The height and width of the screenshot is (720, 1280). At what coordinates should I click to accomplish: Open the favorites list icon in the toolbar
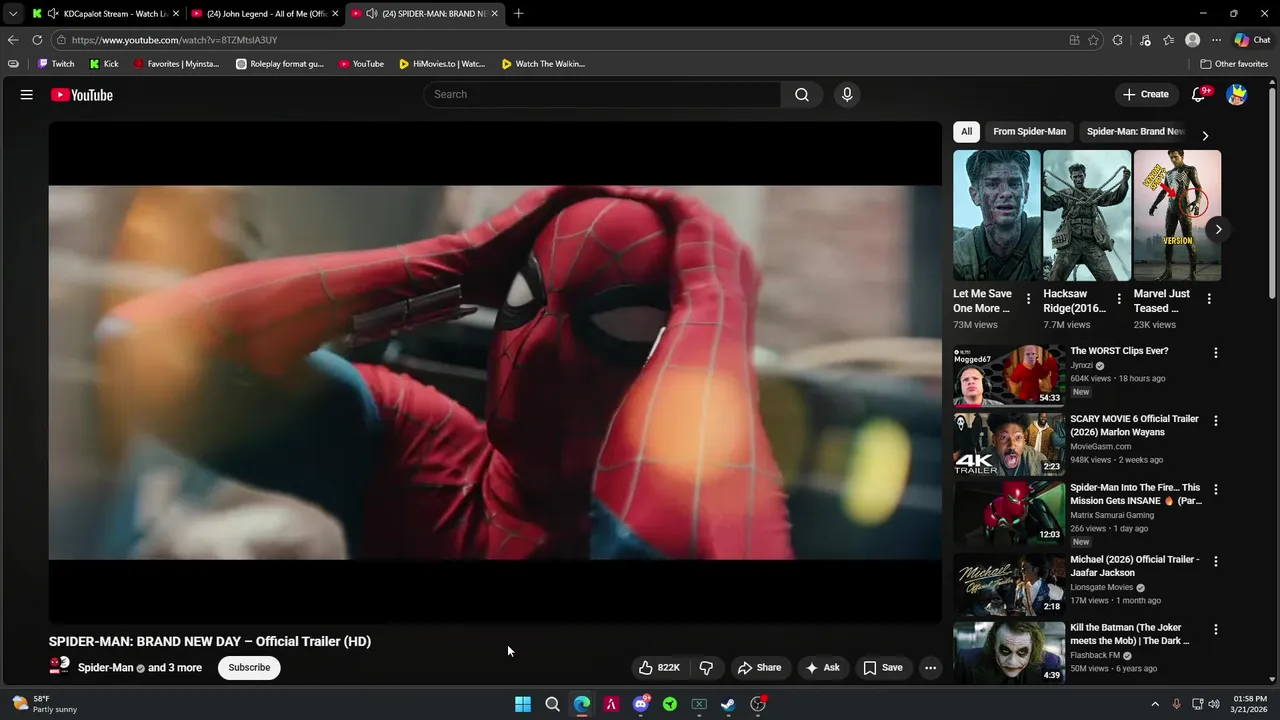pos(1168,40)
